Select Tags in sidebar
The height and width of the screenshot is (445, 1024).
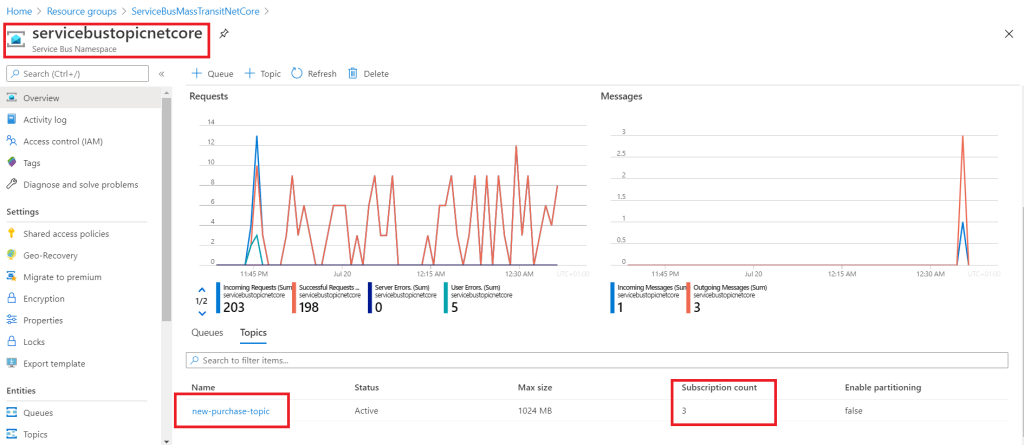click(x=31, y=163)
